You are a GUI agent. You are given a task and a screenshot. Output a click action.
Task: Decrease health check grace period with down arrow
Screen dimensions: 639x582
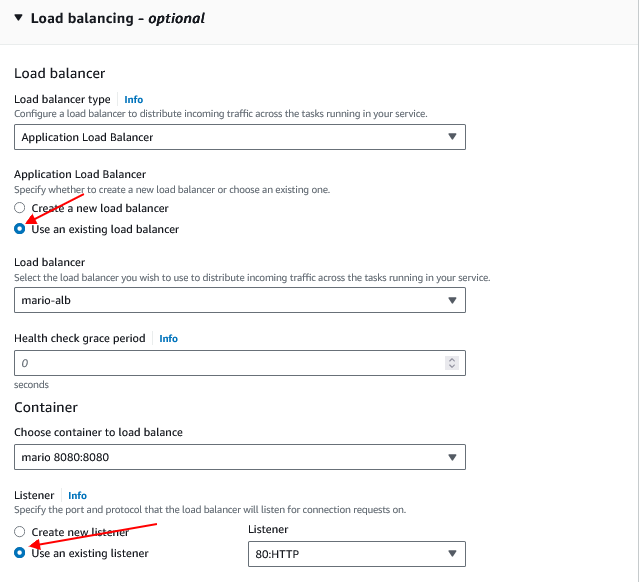452,366
